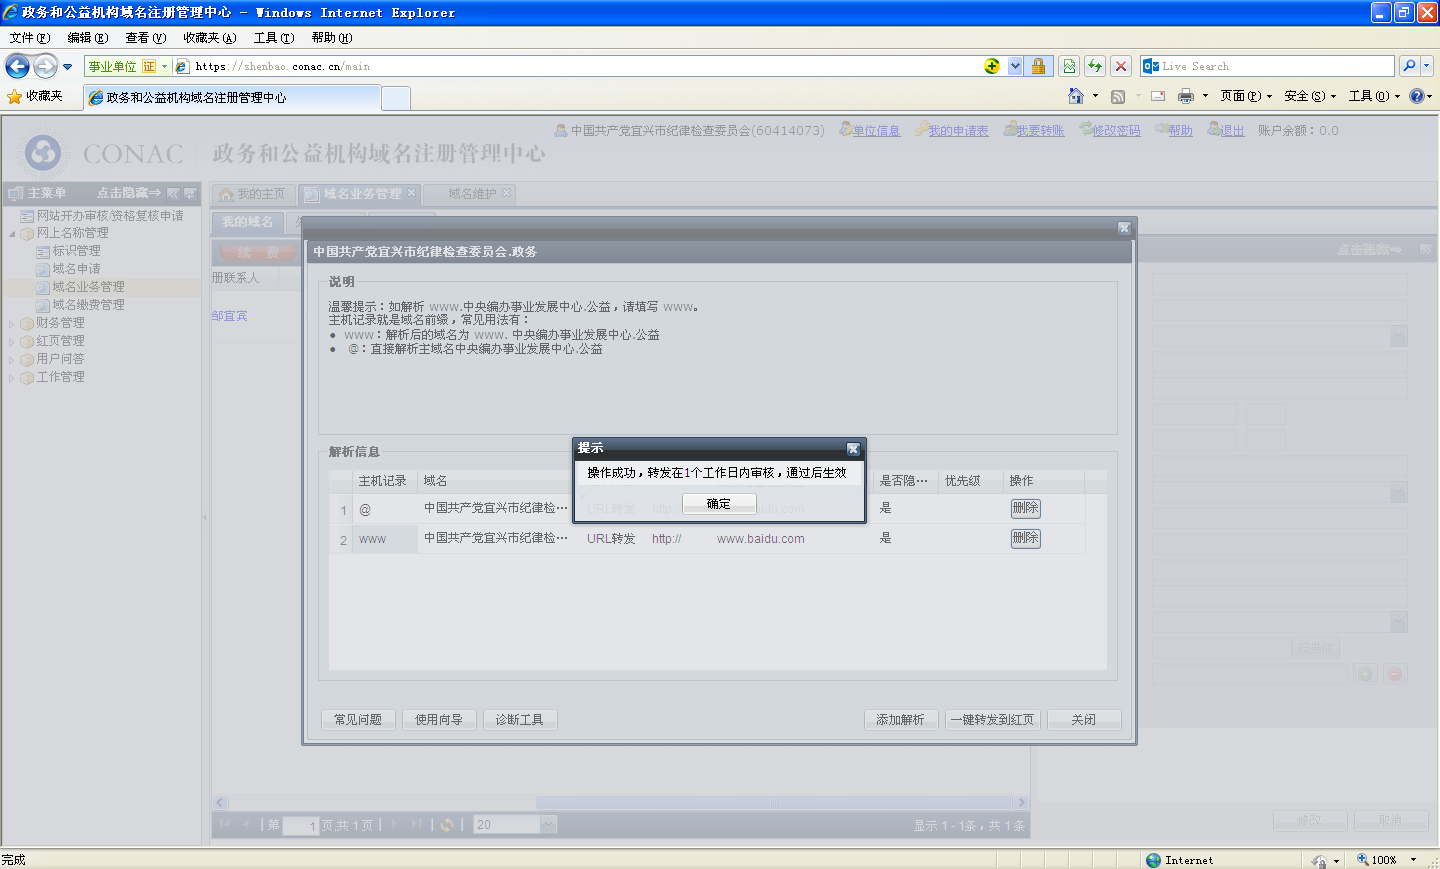Close the domain resolution dialog with its X

pyautogui.click(x=1124, y=228)
